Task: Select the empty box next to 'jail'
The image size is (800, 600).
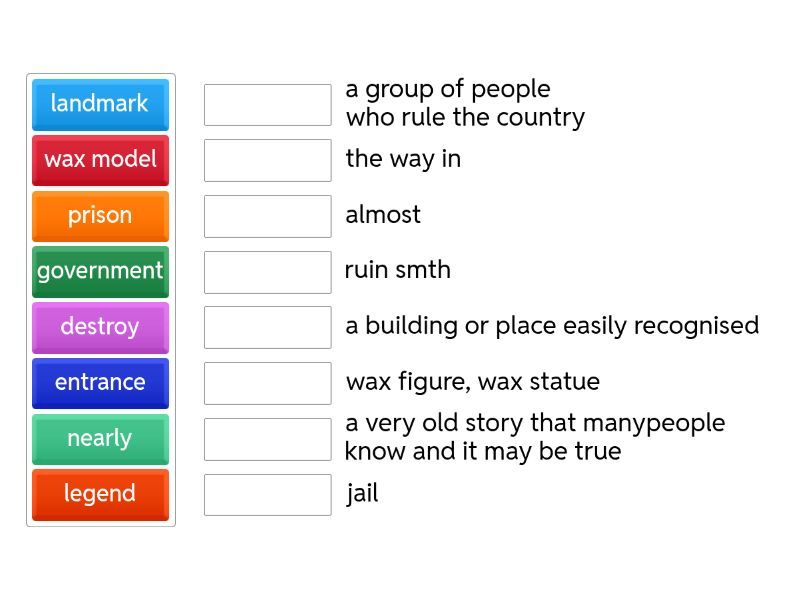Action: (x=267, y=495)
